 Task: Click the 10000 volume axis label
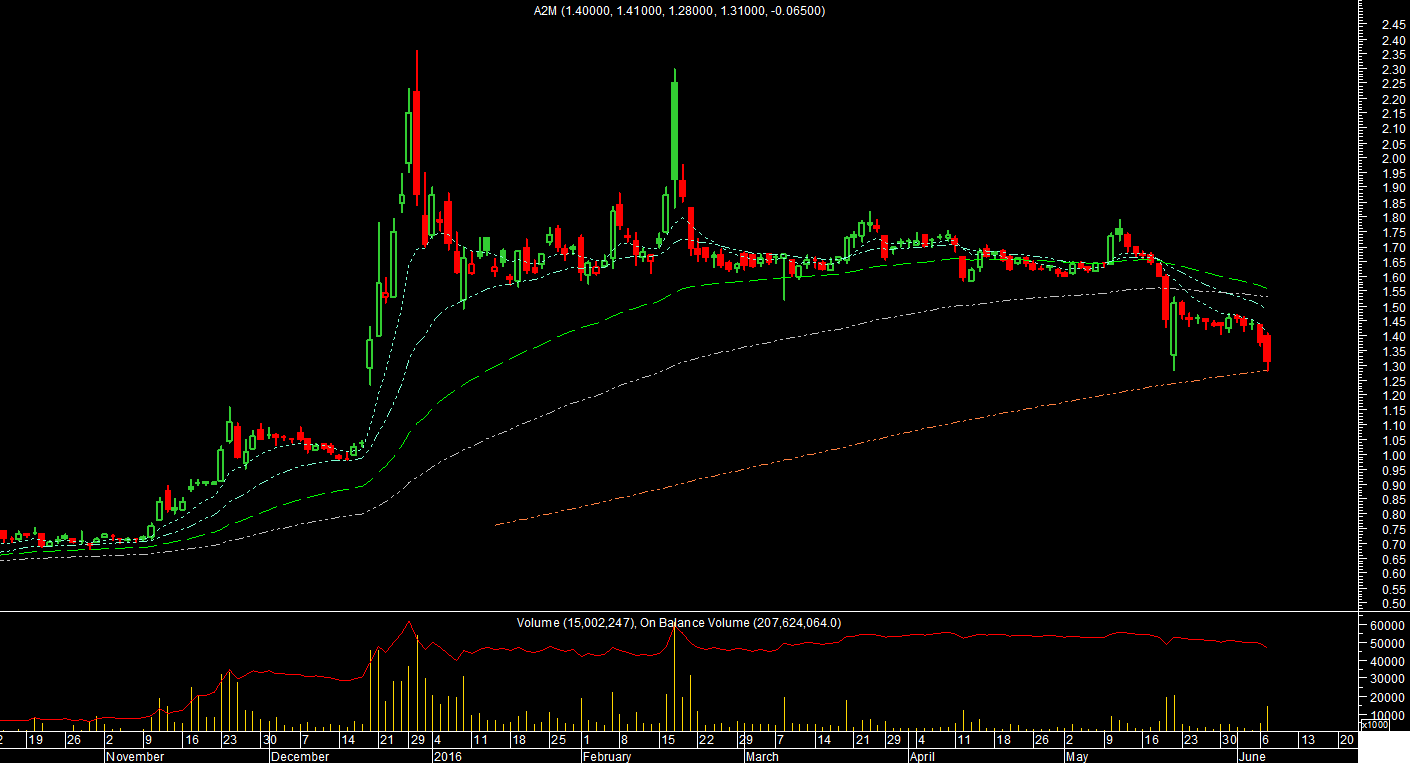coord(1390,716)
